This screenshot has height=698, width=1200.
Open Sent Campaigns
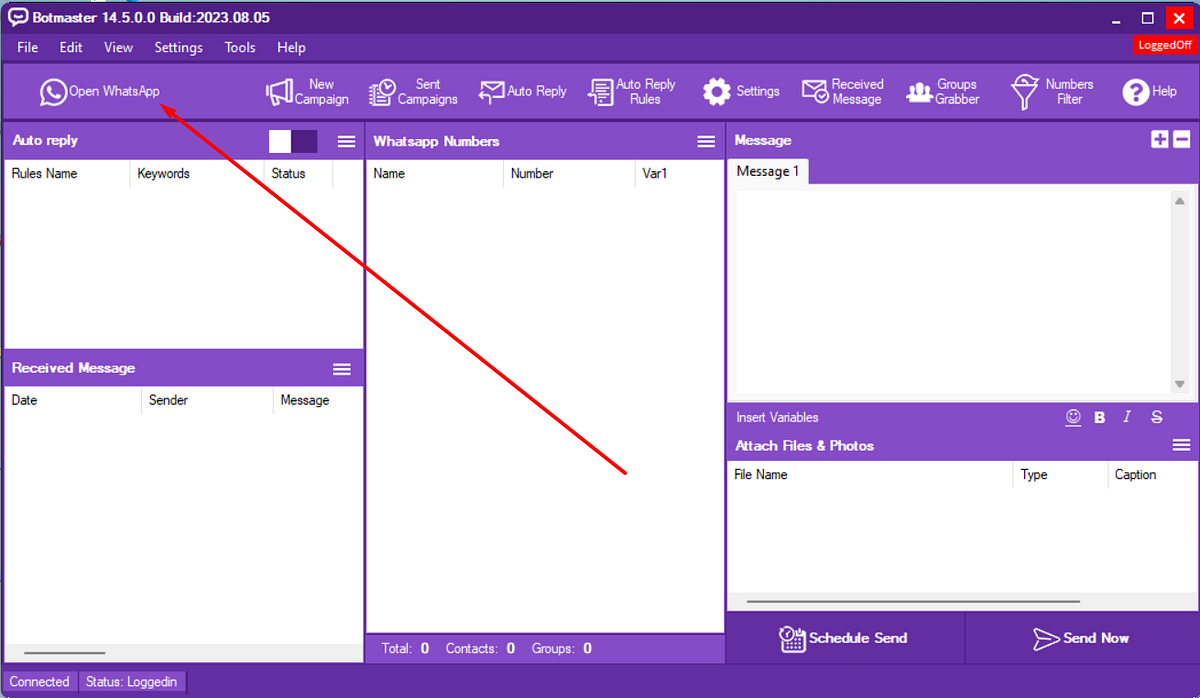click(x=413, y=91)
